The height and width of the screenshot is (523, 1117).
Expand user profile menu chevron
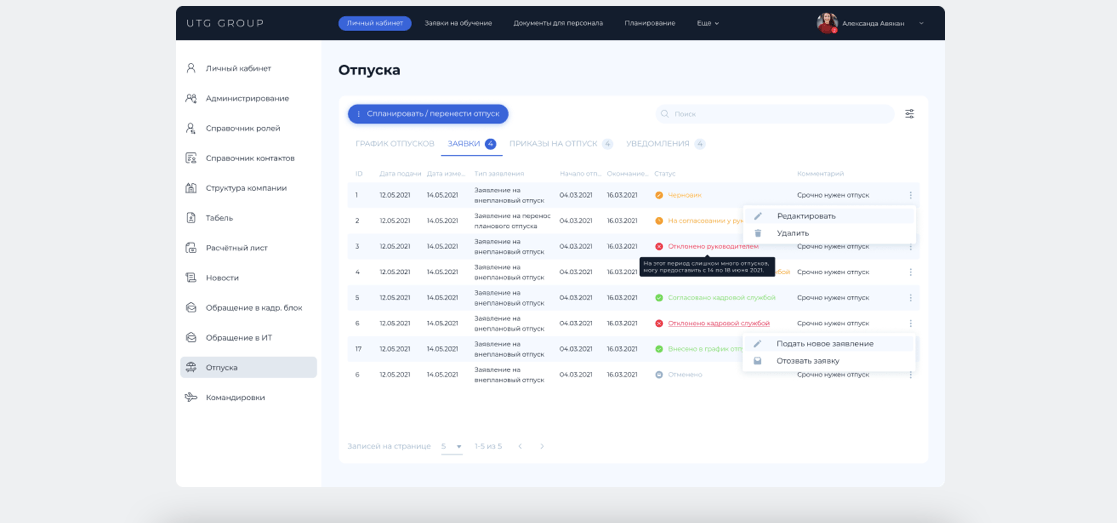[921, 23]
